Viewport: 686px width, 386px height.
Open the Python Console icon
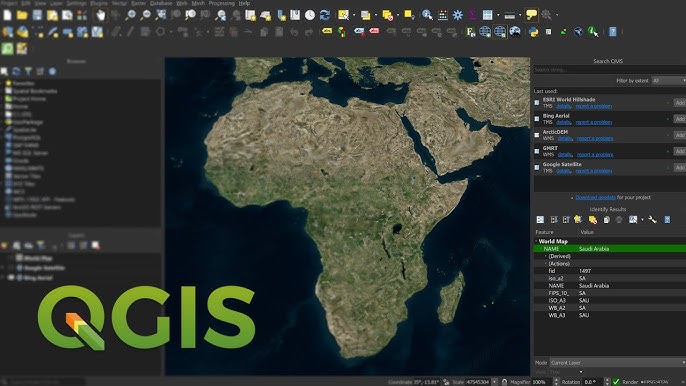tap(533, 32)
